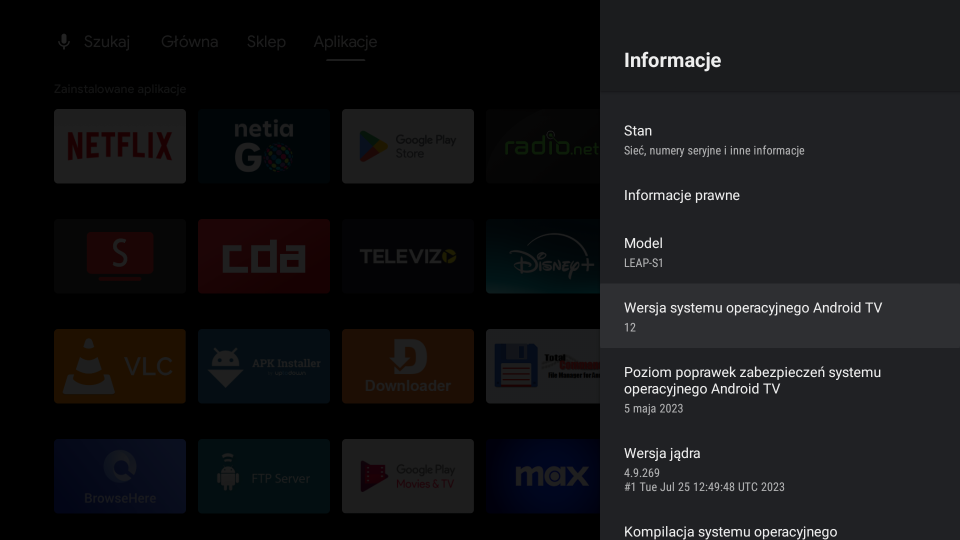The height and width of the screenshot is (540, 960).
Task: Launch VLC media player tile
Action: point(120,366)
